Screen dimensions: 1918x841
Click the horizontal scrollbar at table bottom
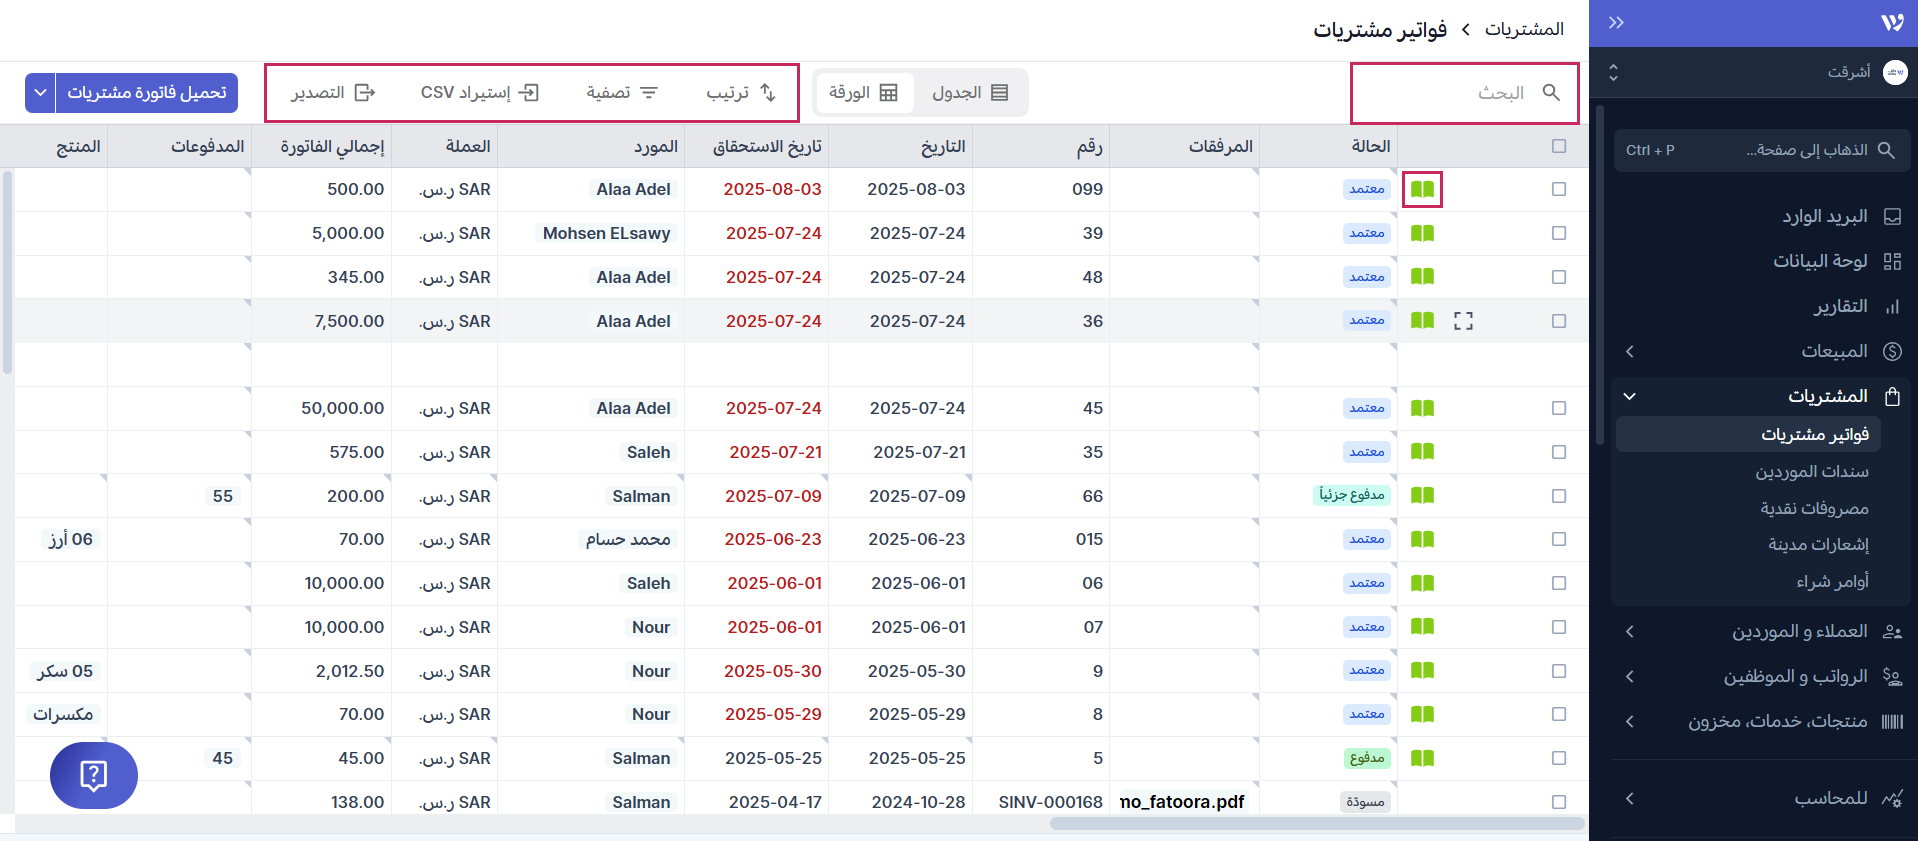click(1316, 824)
